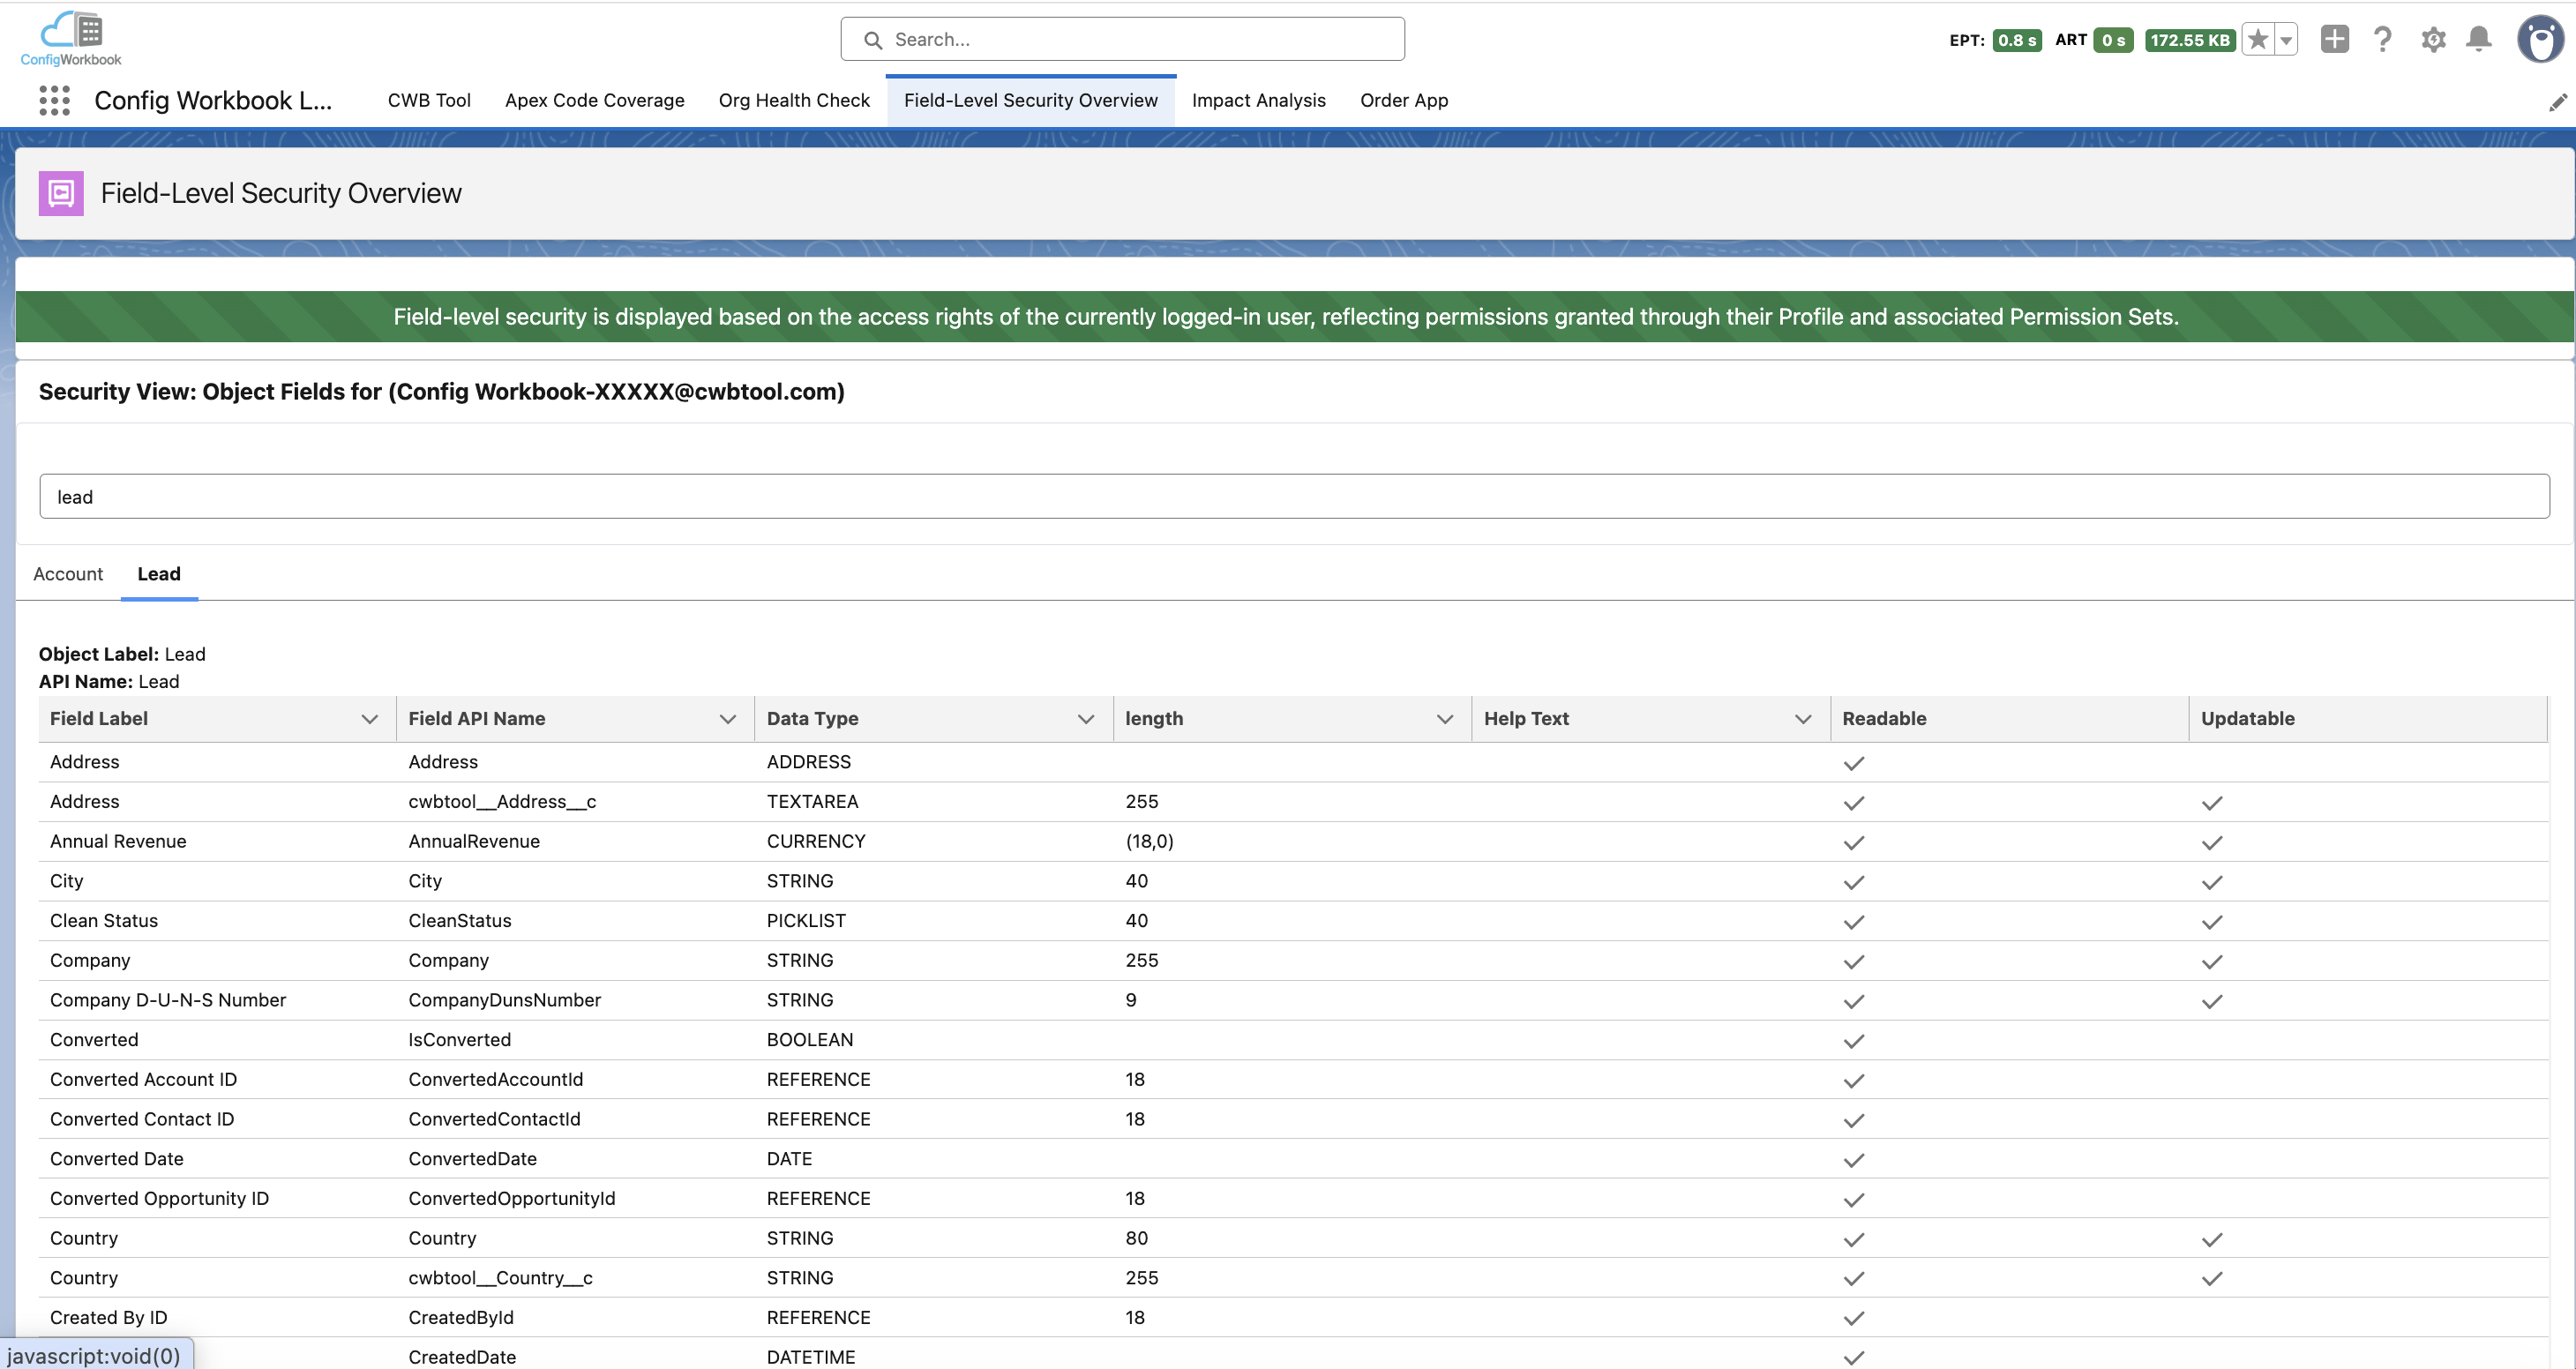2576x1369 pixels.
Task: Open Apex Code Coverage page
Action: tap(594, 100)
